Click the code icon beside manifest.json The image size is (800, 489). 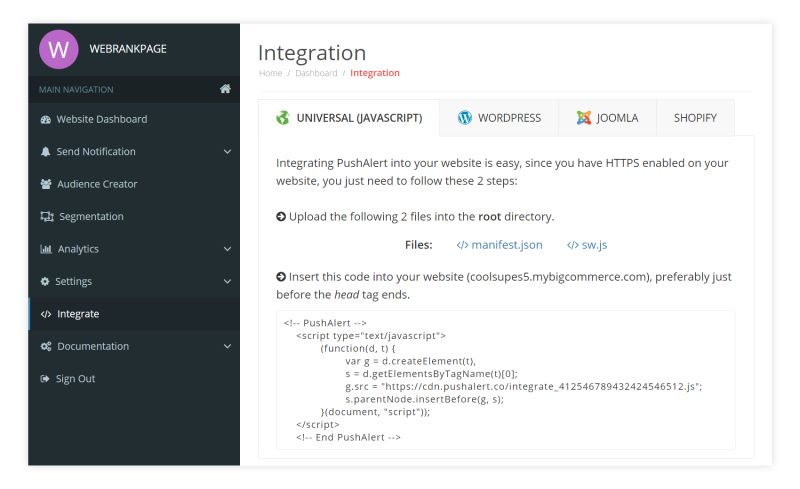point(462,245)
